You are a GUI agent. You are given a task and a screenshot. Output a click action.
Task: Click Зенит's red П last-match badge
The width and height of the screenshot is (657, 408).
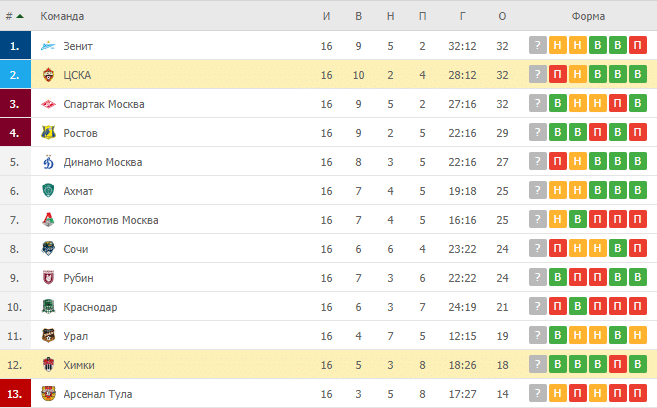tap(637, 45)
